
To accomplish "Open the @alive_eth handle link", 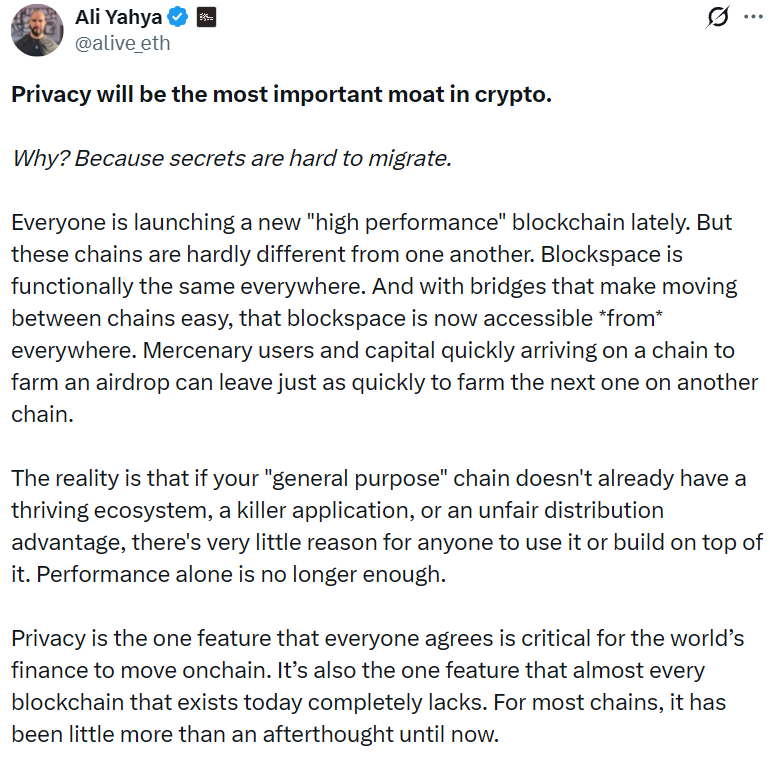I will (x=122, y=43).
